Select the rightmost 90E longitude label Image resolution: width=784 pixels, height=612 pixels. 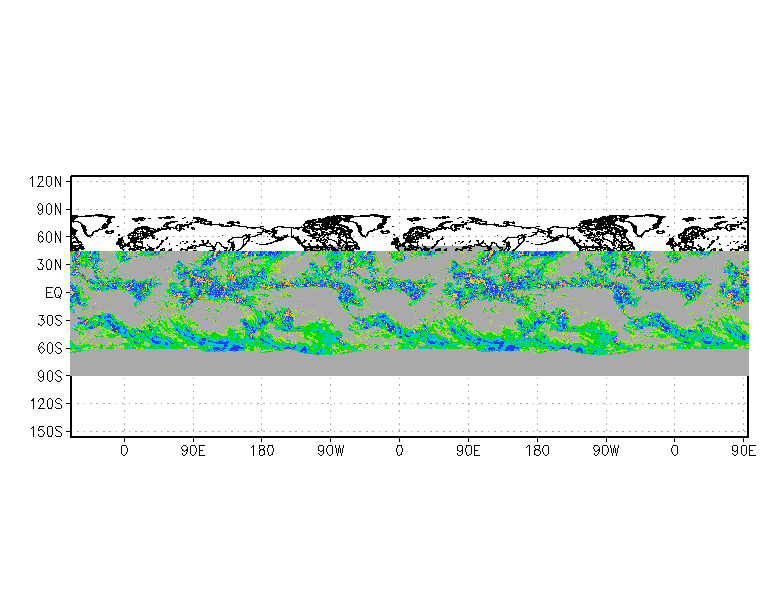click(743, 451)
